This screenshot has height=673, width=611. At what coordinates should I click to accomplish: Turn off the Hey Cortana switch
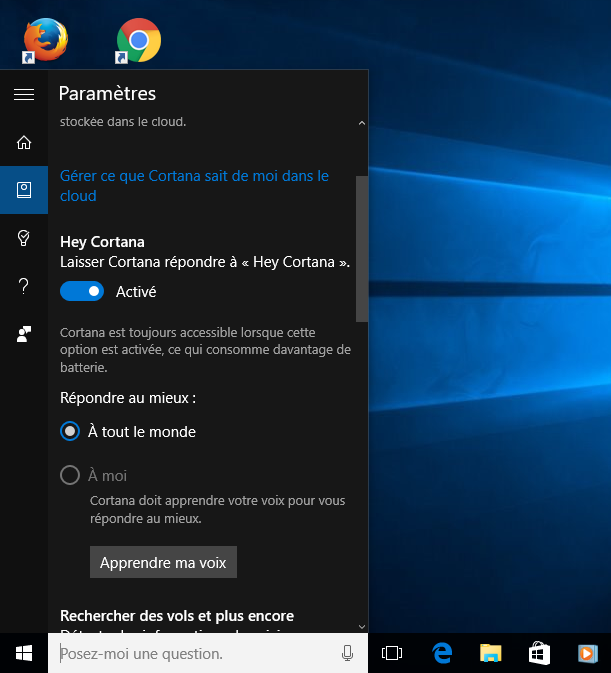82,291
